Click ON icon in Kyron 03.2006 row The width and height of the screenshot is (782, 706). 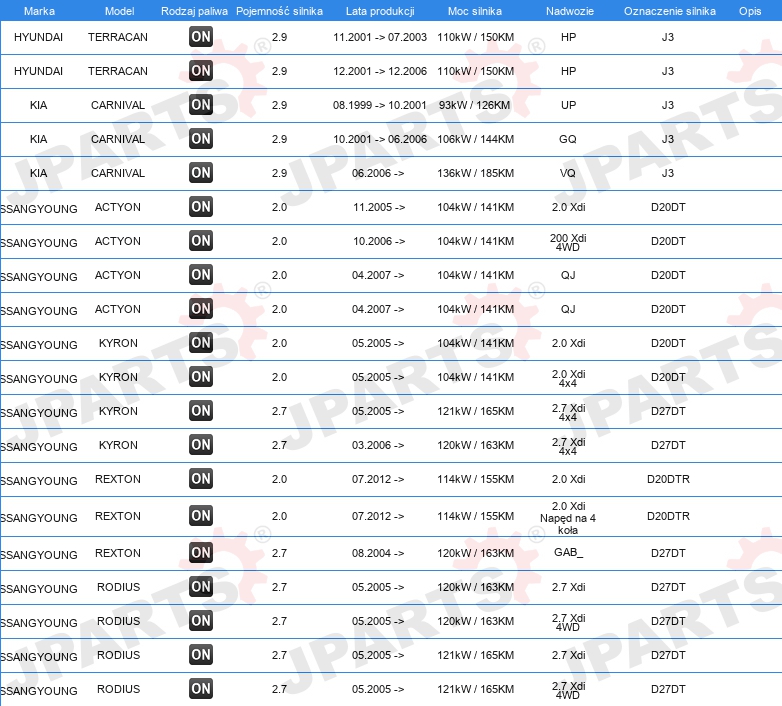[201, 444]
